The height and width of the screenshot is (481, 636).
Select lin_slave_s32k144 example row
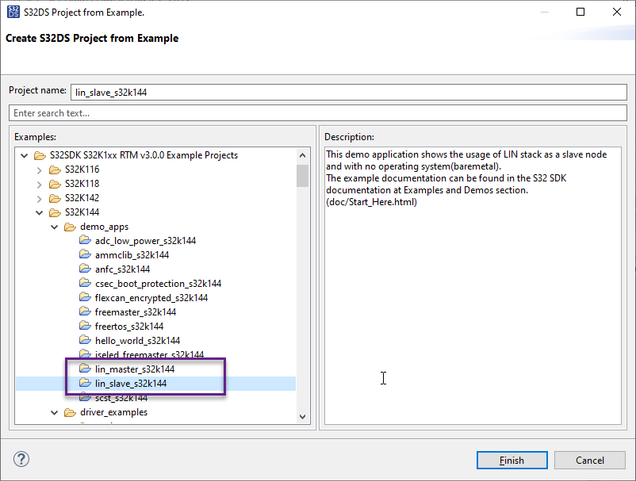[156, 383]
